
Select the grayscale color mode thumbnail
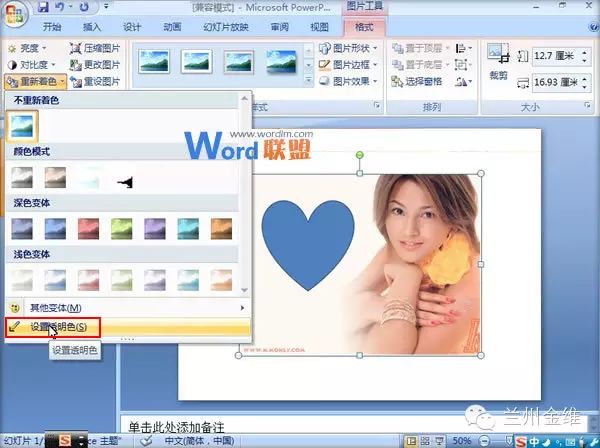[22, 178]
